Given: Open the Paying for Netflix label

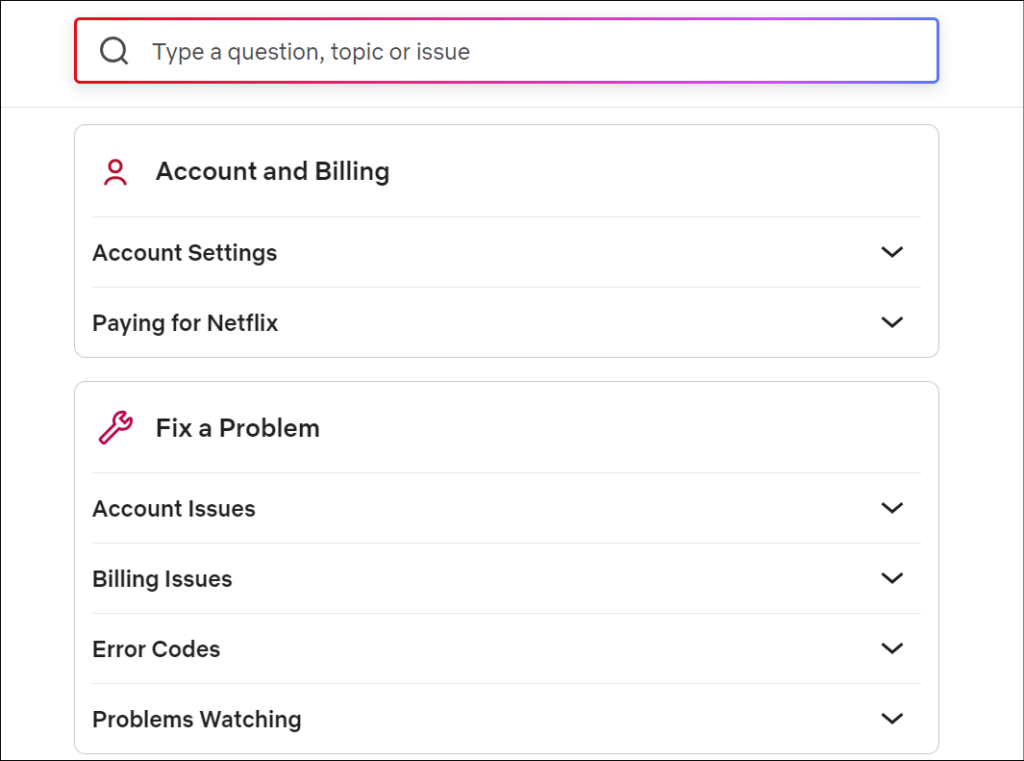Looking at the screenshot, I should click(185, 323).
